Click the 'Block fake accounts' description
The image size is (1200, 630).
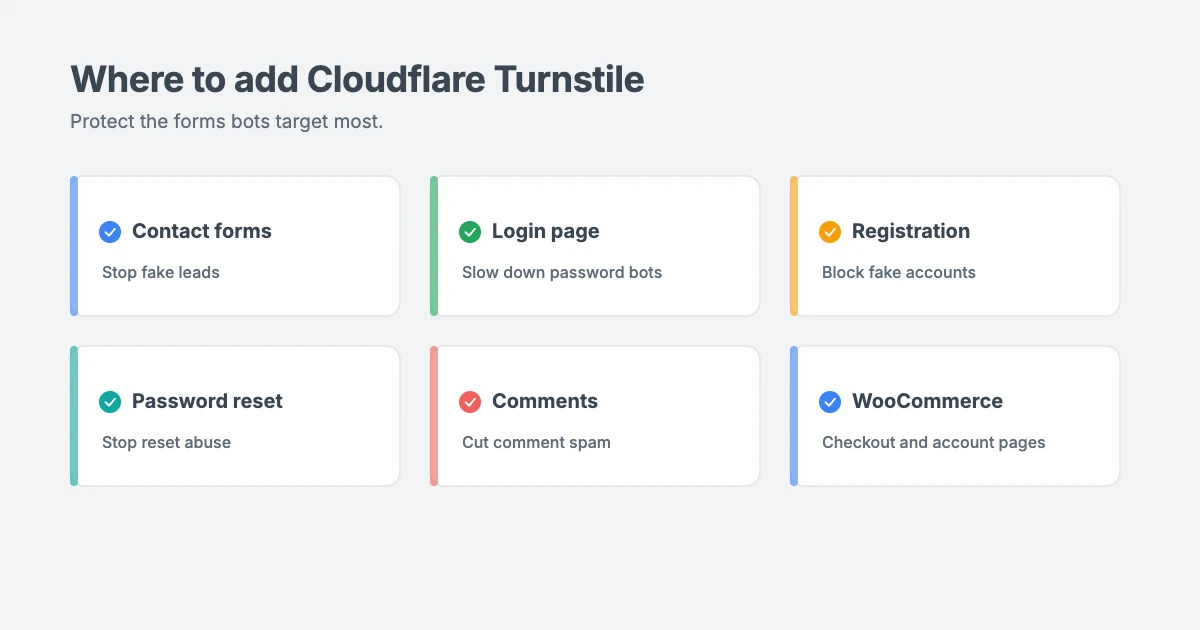click(899, 272)
